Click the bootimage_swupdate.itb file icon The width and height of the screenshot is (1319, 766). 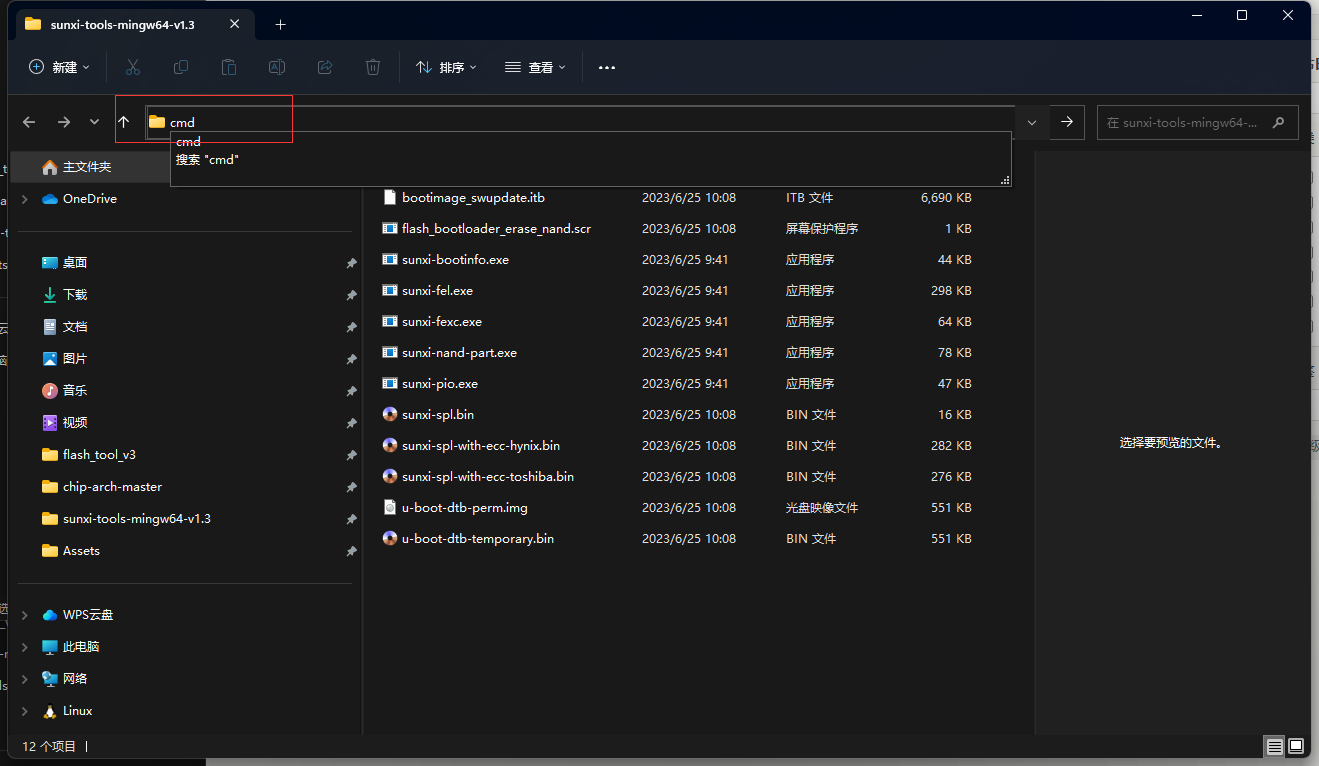click(390, 197)
